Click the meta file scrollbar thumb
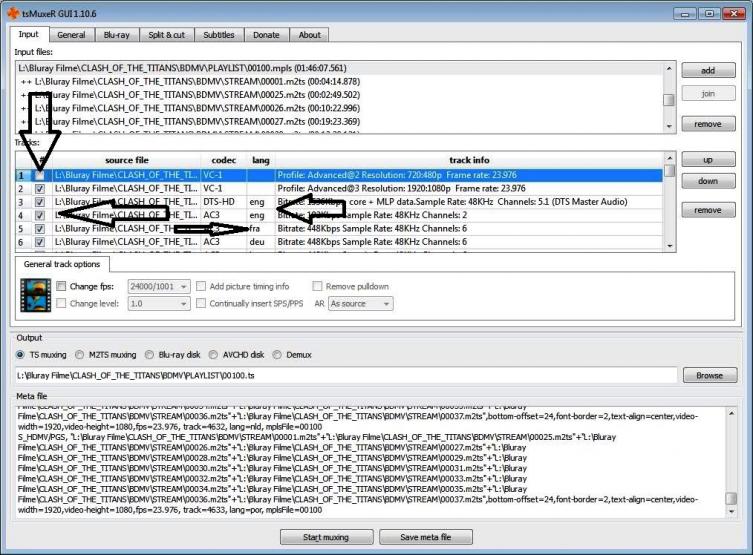The height and width of the screenshot is (555, 753). tap(731, 498)
